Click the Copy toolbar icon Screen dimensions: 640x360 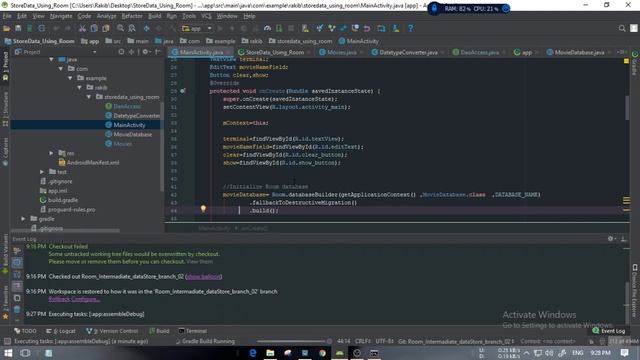tap(94, 29)
